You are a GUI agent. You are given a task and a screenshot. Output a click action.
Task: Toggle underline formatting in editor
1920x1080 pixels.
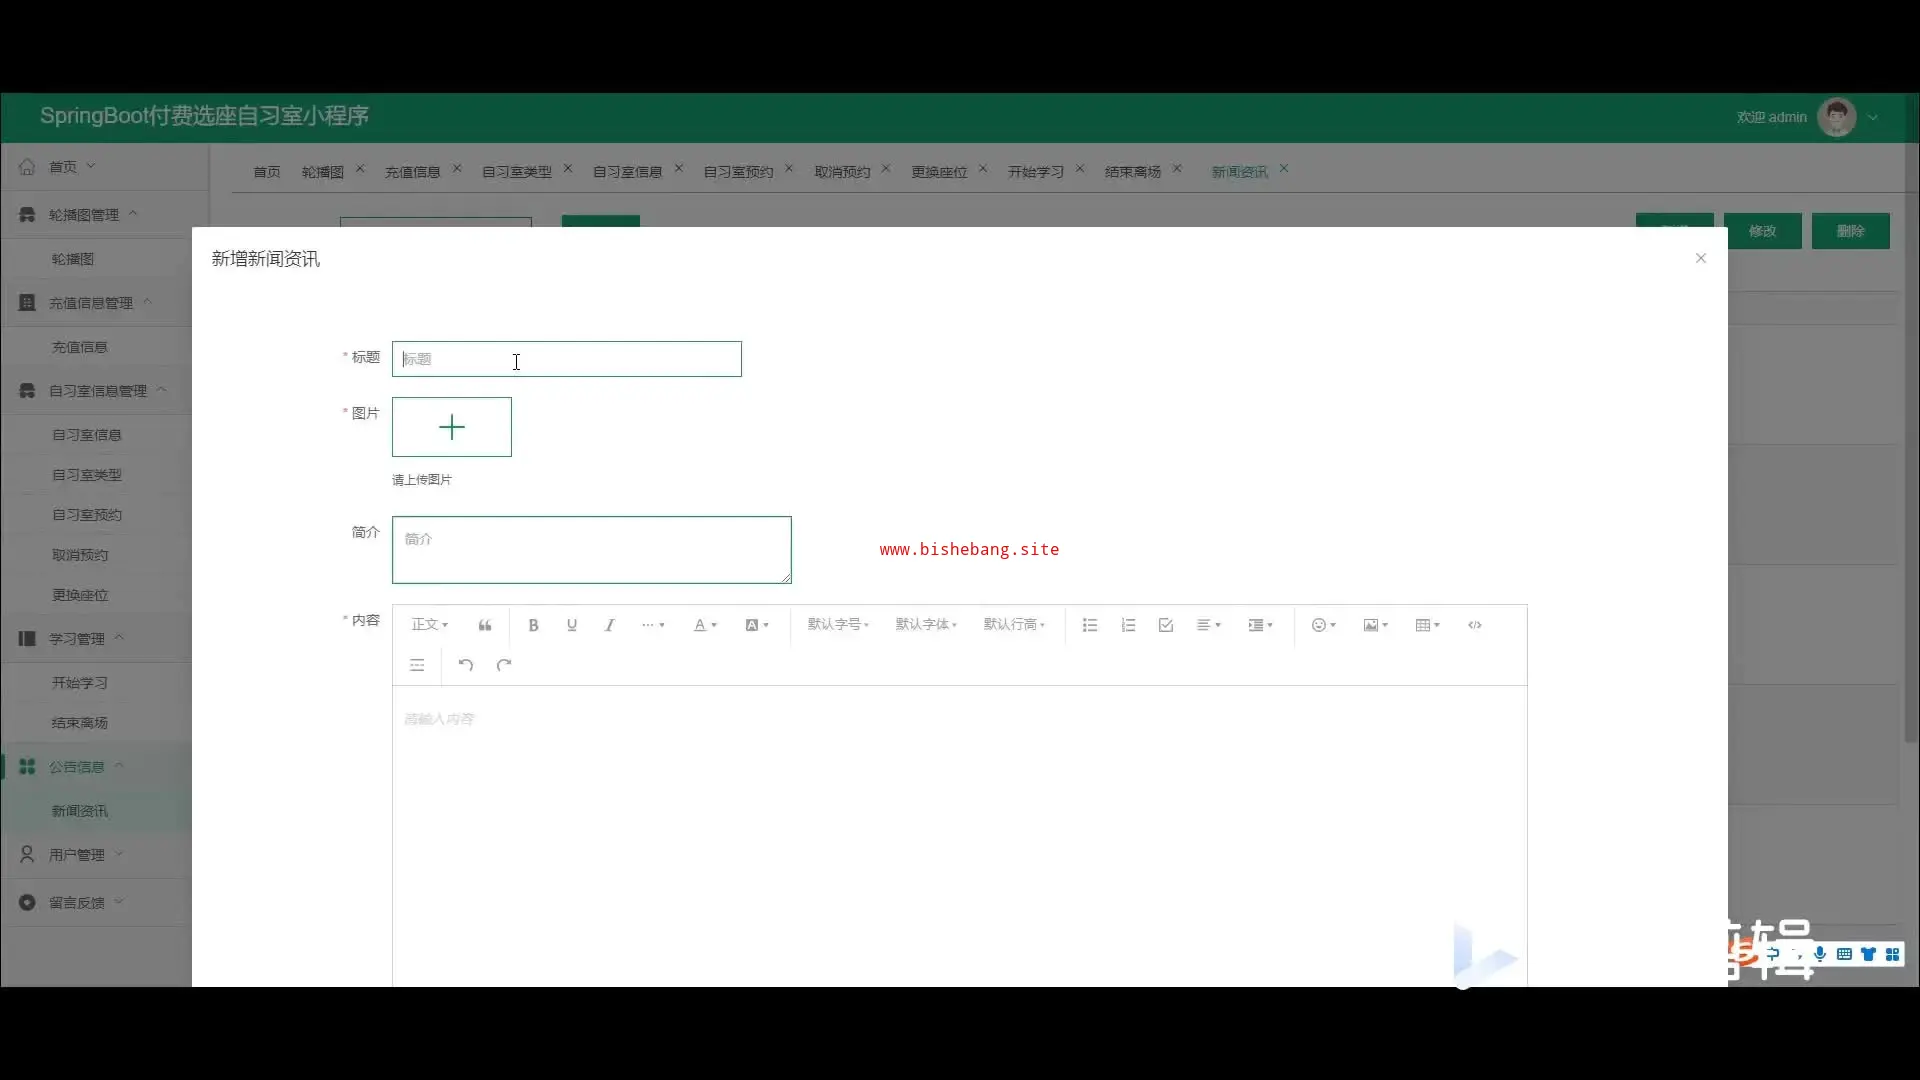pyautogui.click(x=572, y=625)
